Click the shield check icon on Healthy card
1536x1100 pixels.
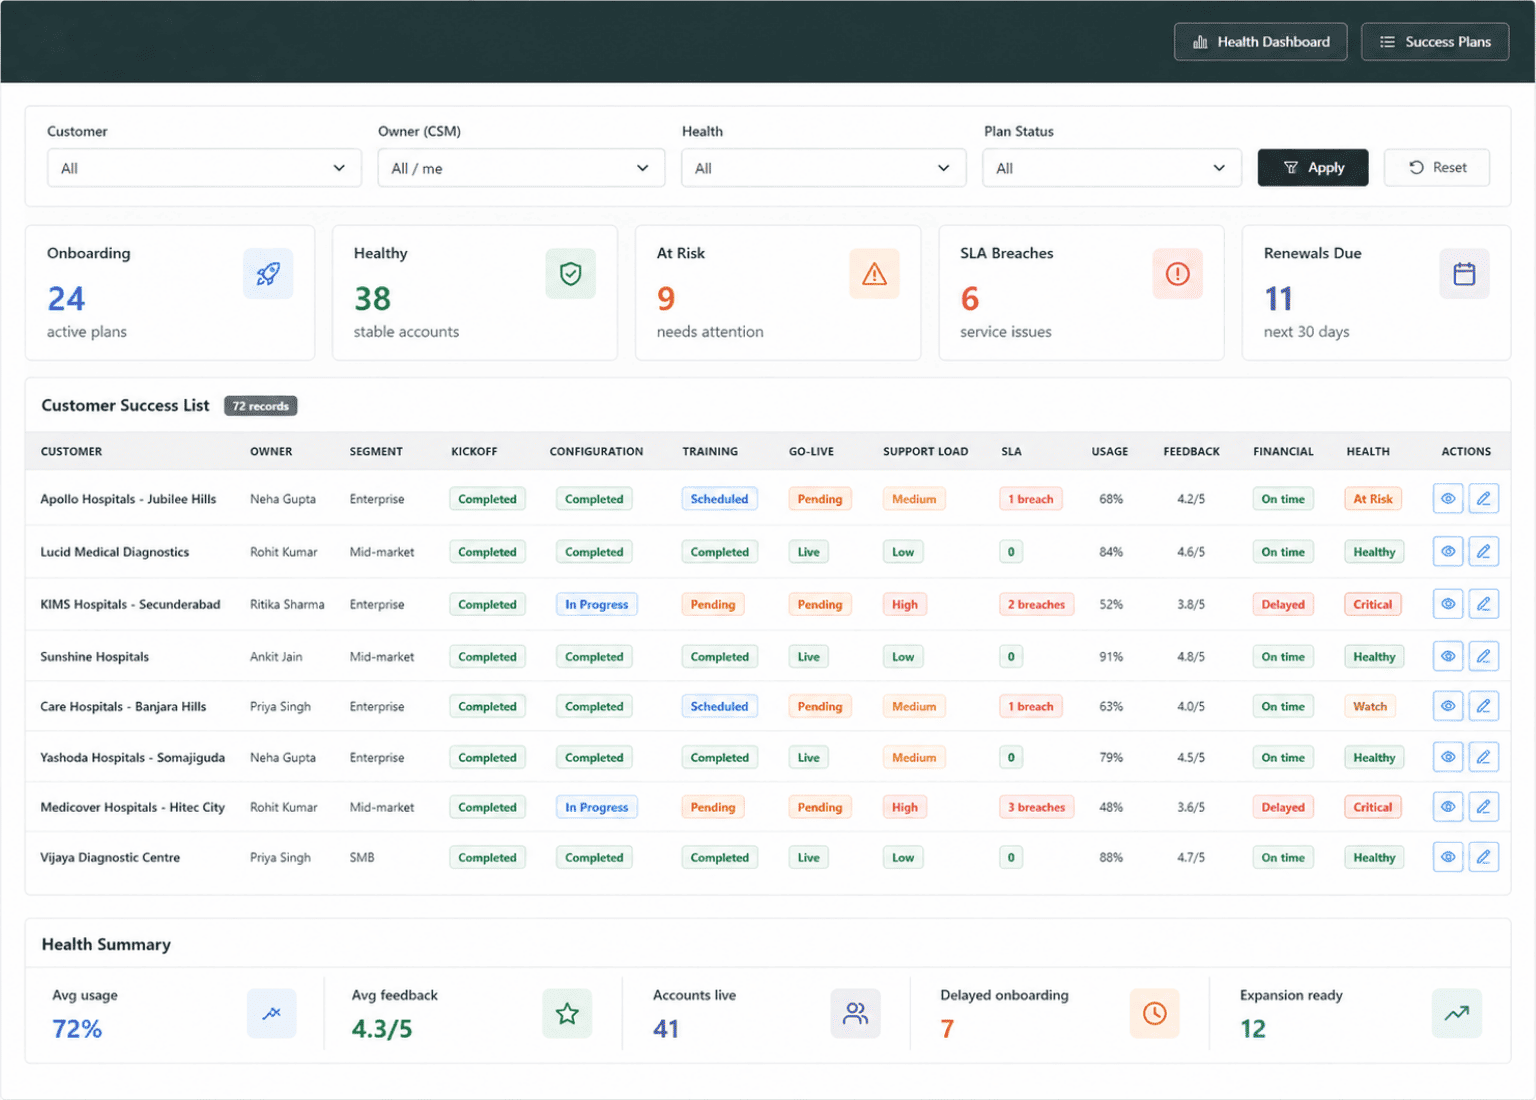[571, 274]
